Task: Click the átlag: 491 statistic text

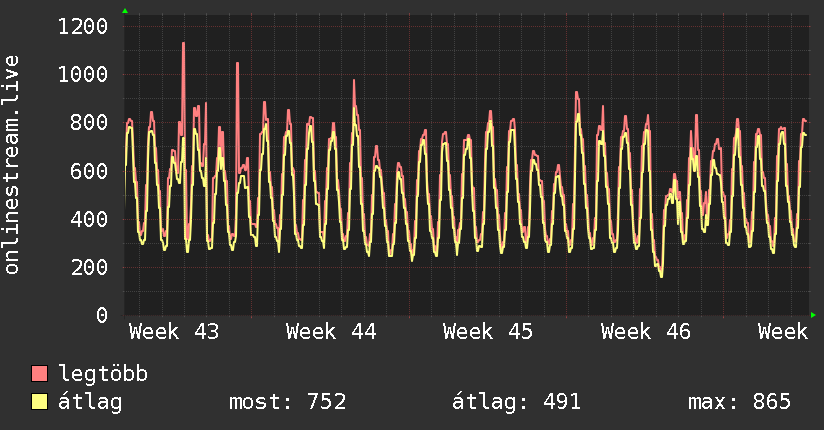Action: [x=516, y=402]
